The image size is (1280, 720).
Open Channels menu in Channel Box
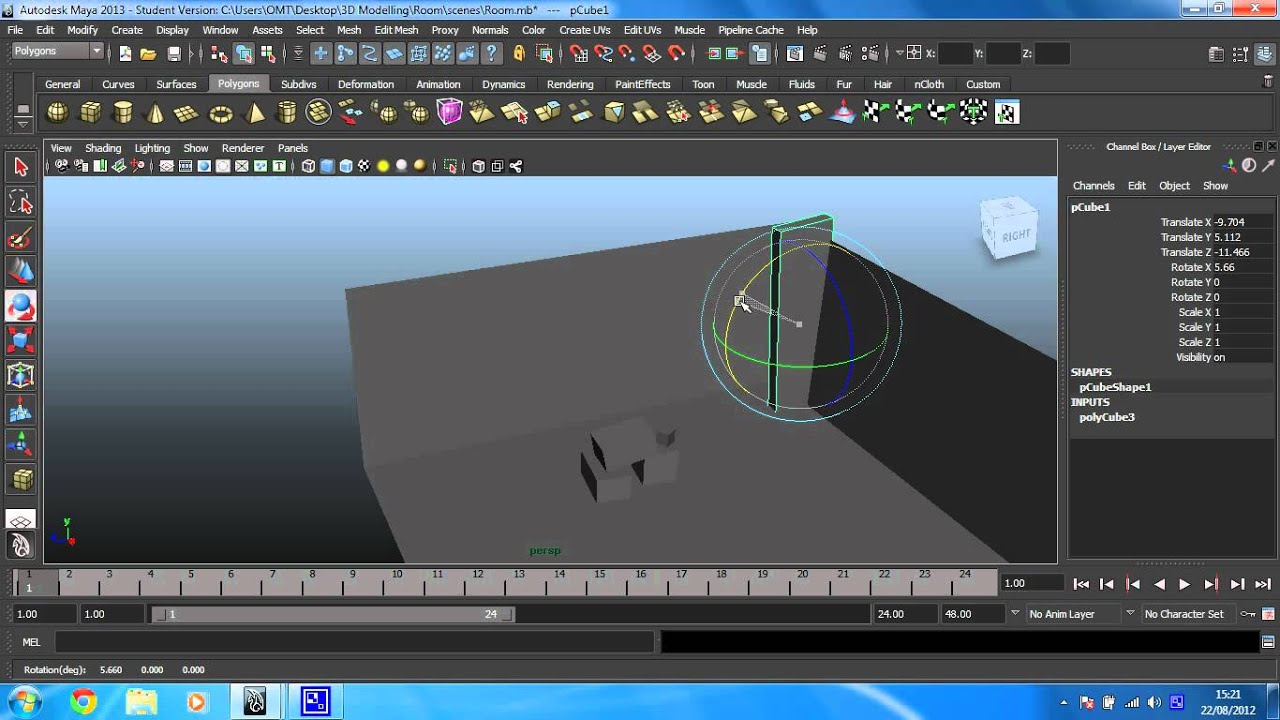(x=1093, y=186)
